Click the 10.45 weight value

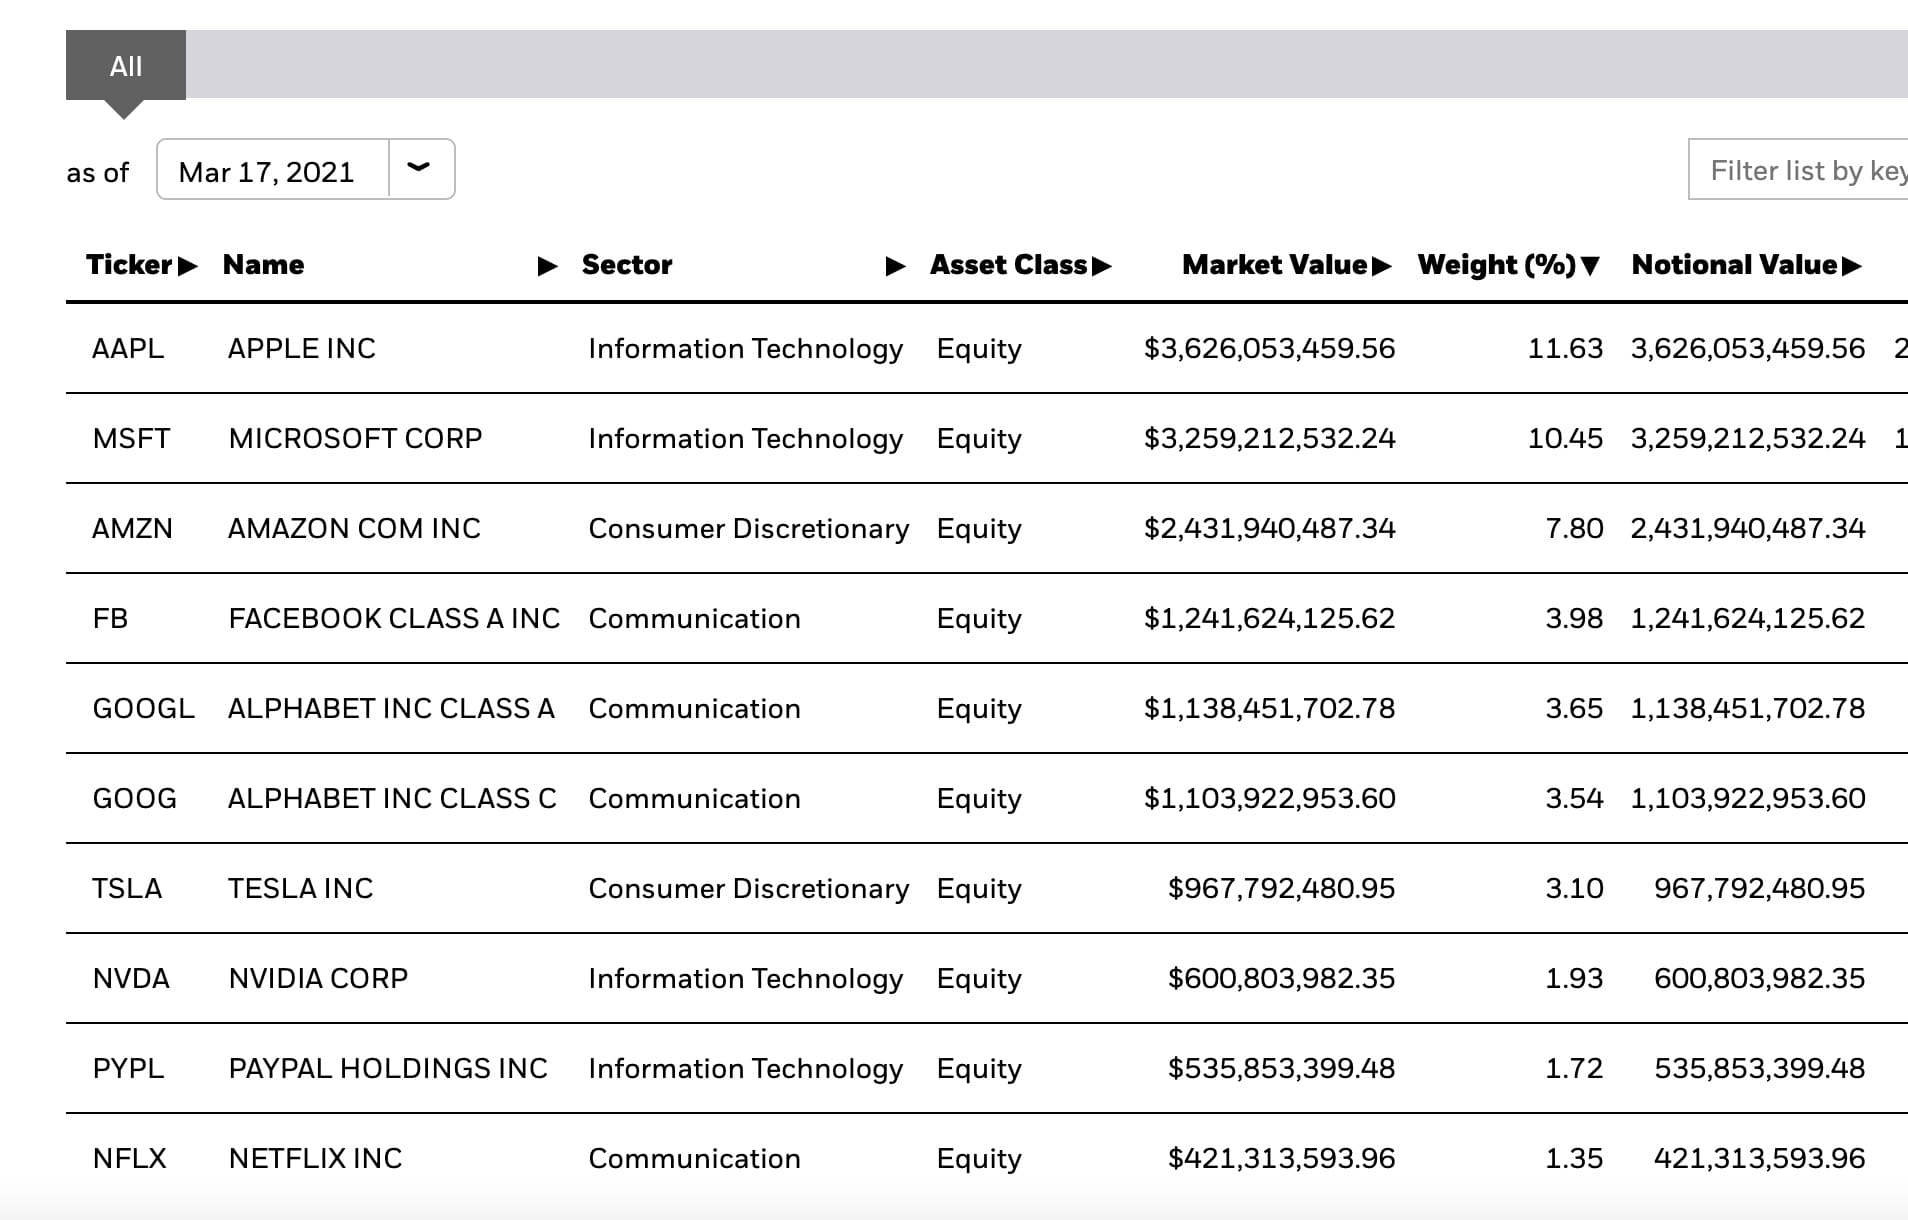[x=1565, y=439]
